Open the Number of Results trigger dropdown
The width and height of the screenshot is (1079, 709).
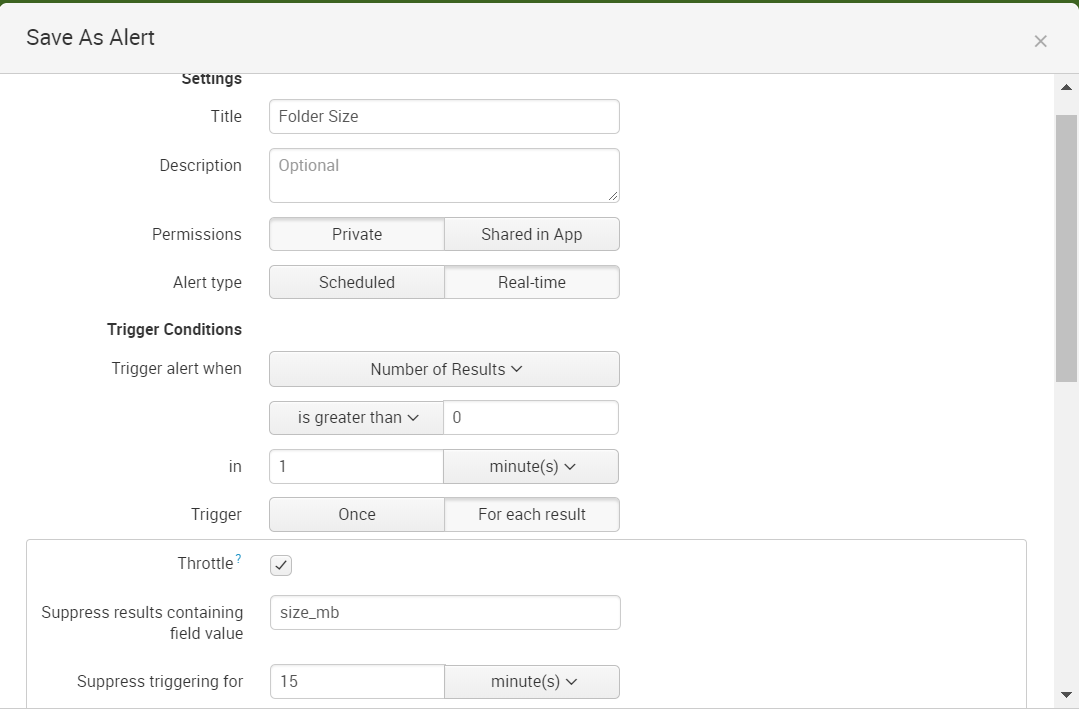click(444, 369)
